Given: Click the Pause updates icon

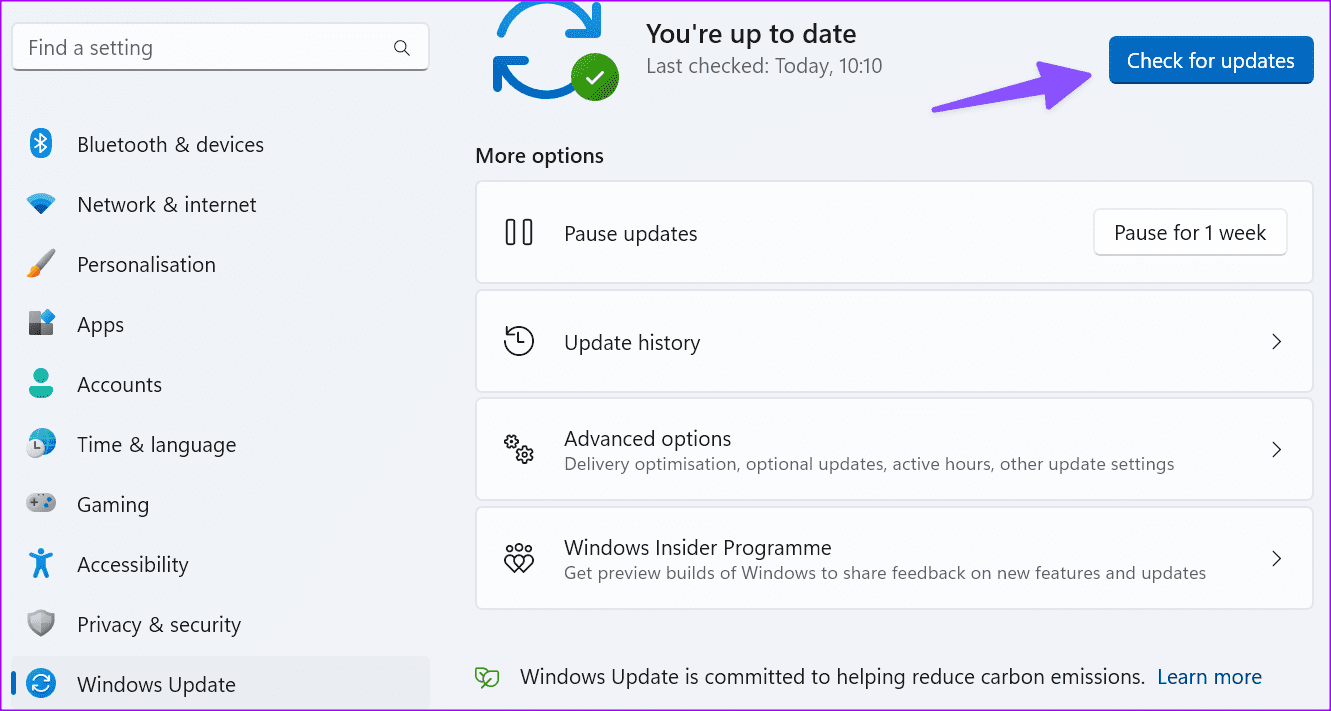Looking at the screenshot, I should click(x=519, y=231).
